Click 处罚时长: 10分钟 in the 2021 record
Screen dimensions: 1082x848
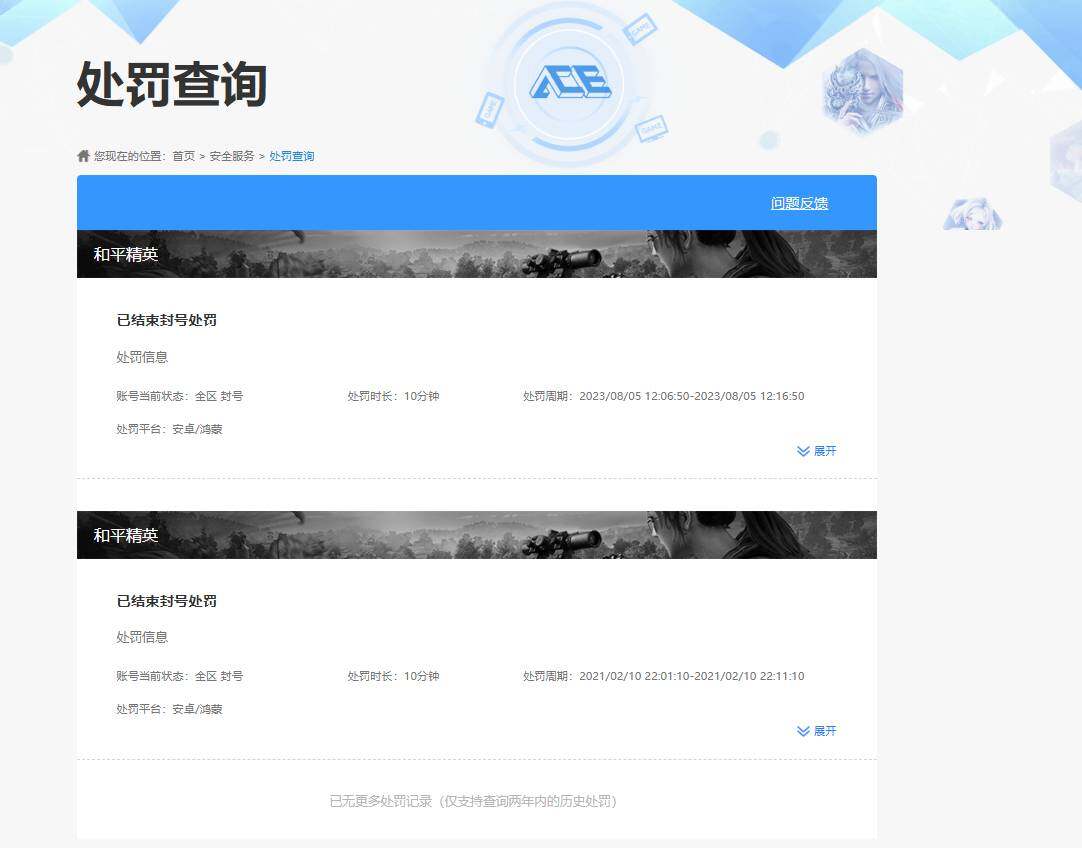pos(393,676)
